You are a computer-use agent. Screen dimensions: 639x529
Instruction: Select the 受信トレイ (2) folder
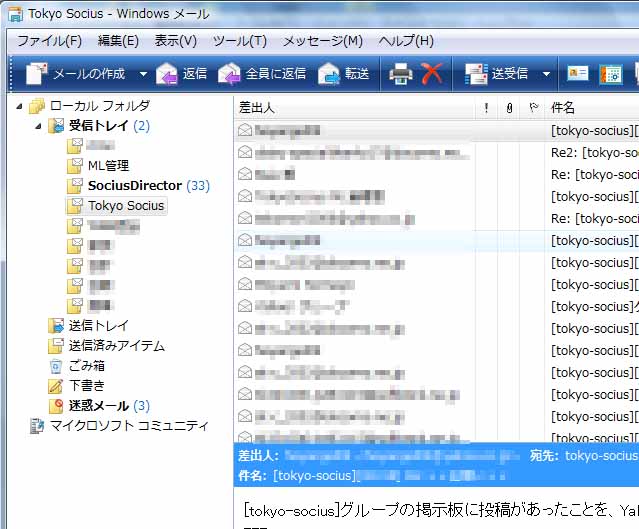[x=109, y=126]
